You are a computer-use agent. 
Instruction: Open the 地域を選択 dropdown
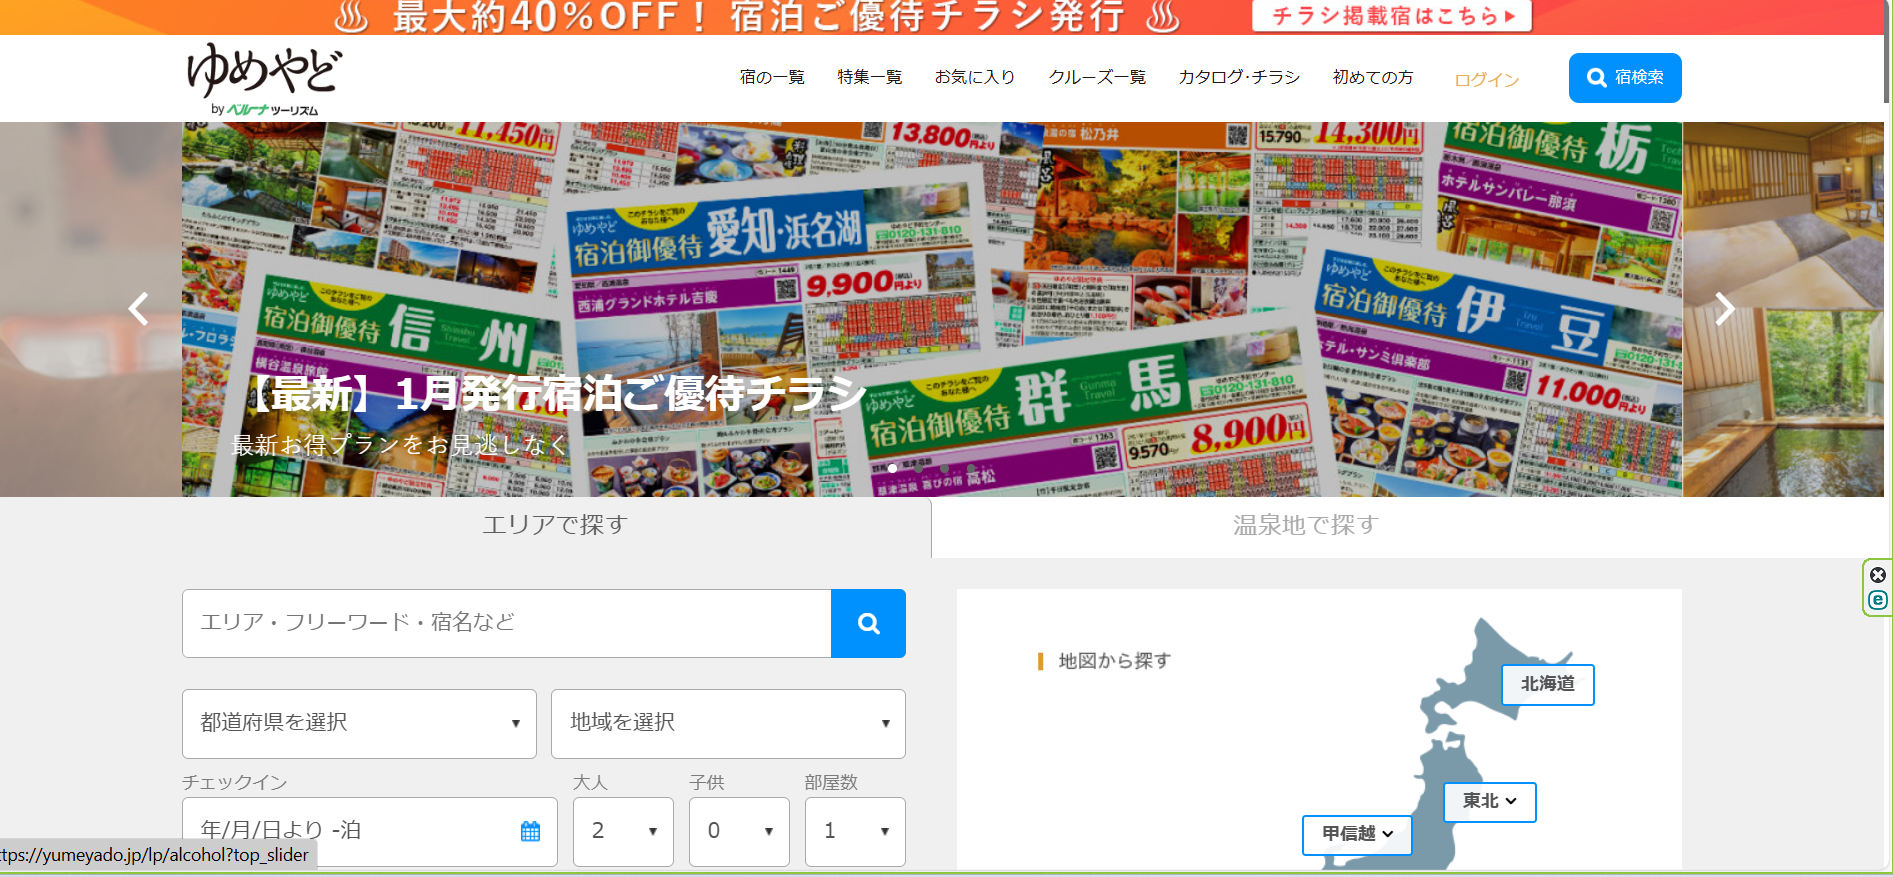(x=727, y=723)
